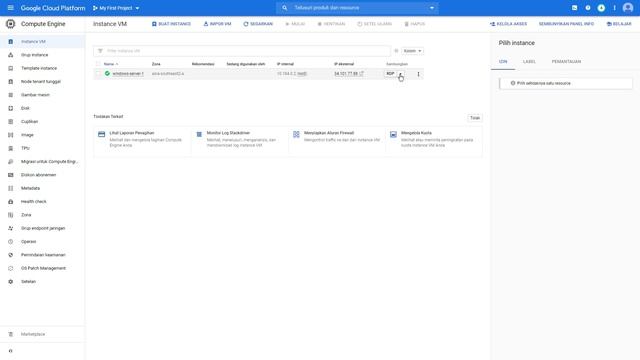Collapse the sidebar with bottom chevron

tap(11, 351)
